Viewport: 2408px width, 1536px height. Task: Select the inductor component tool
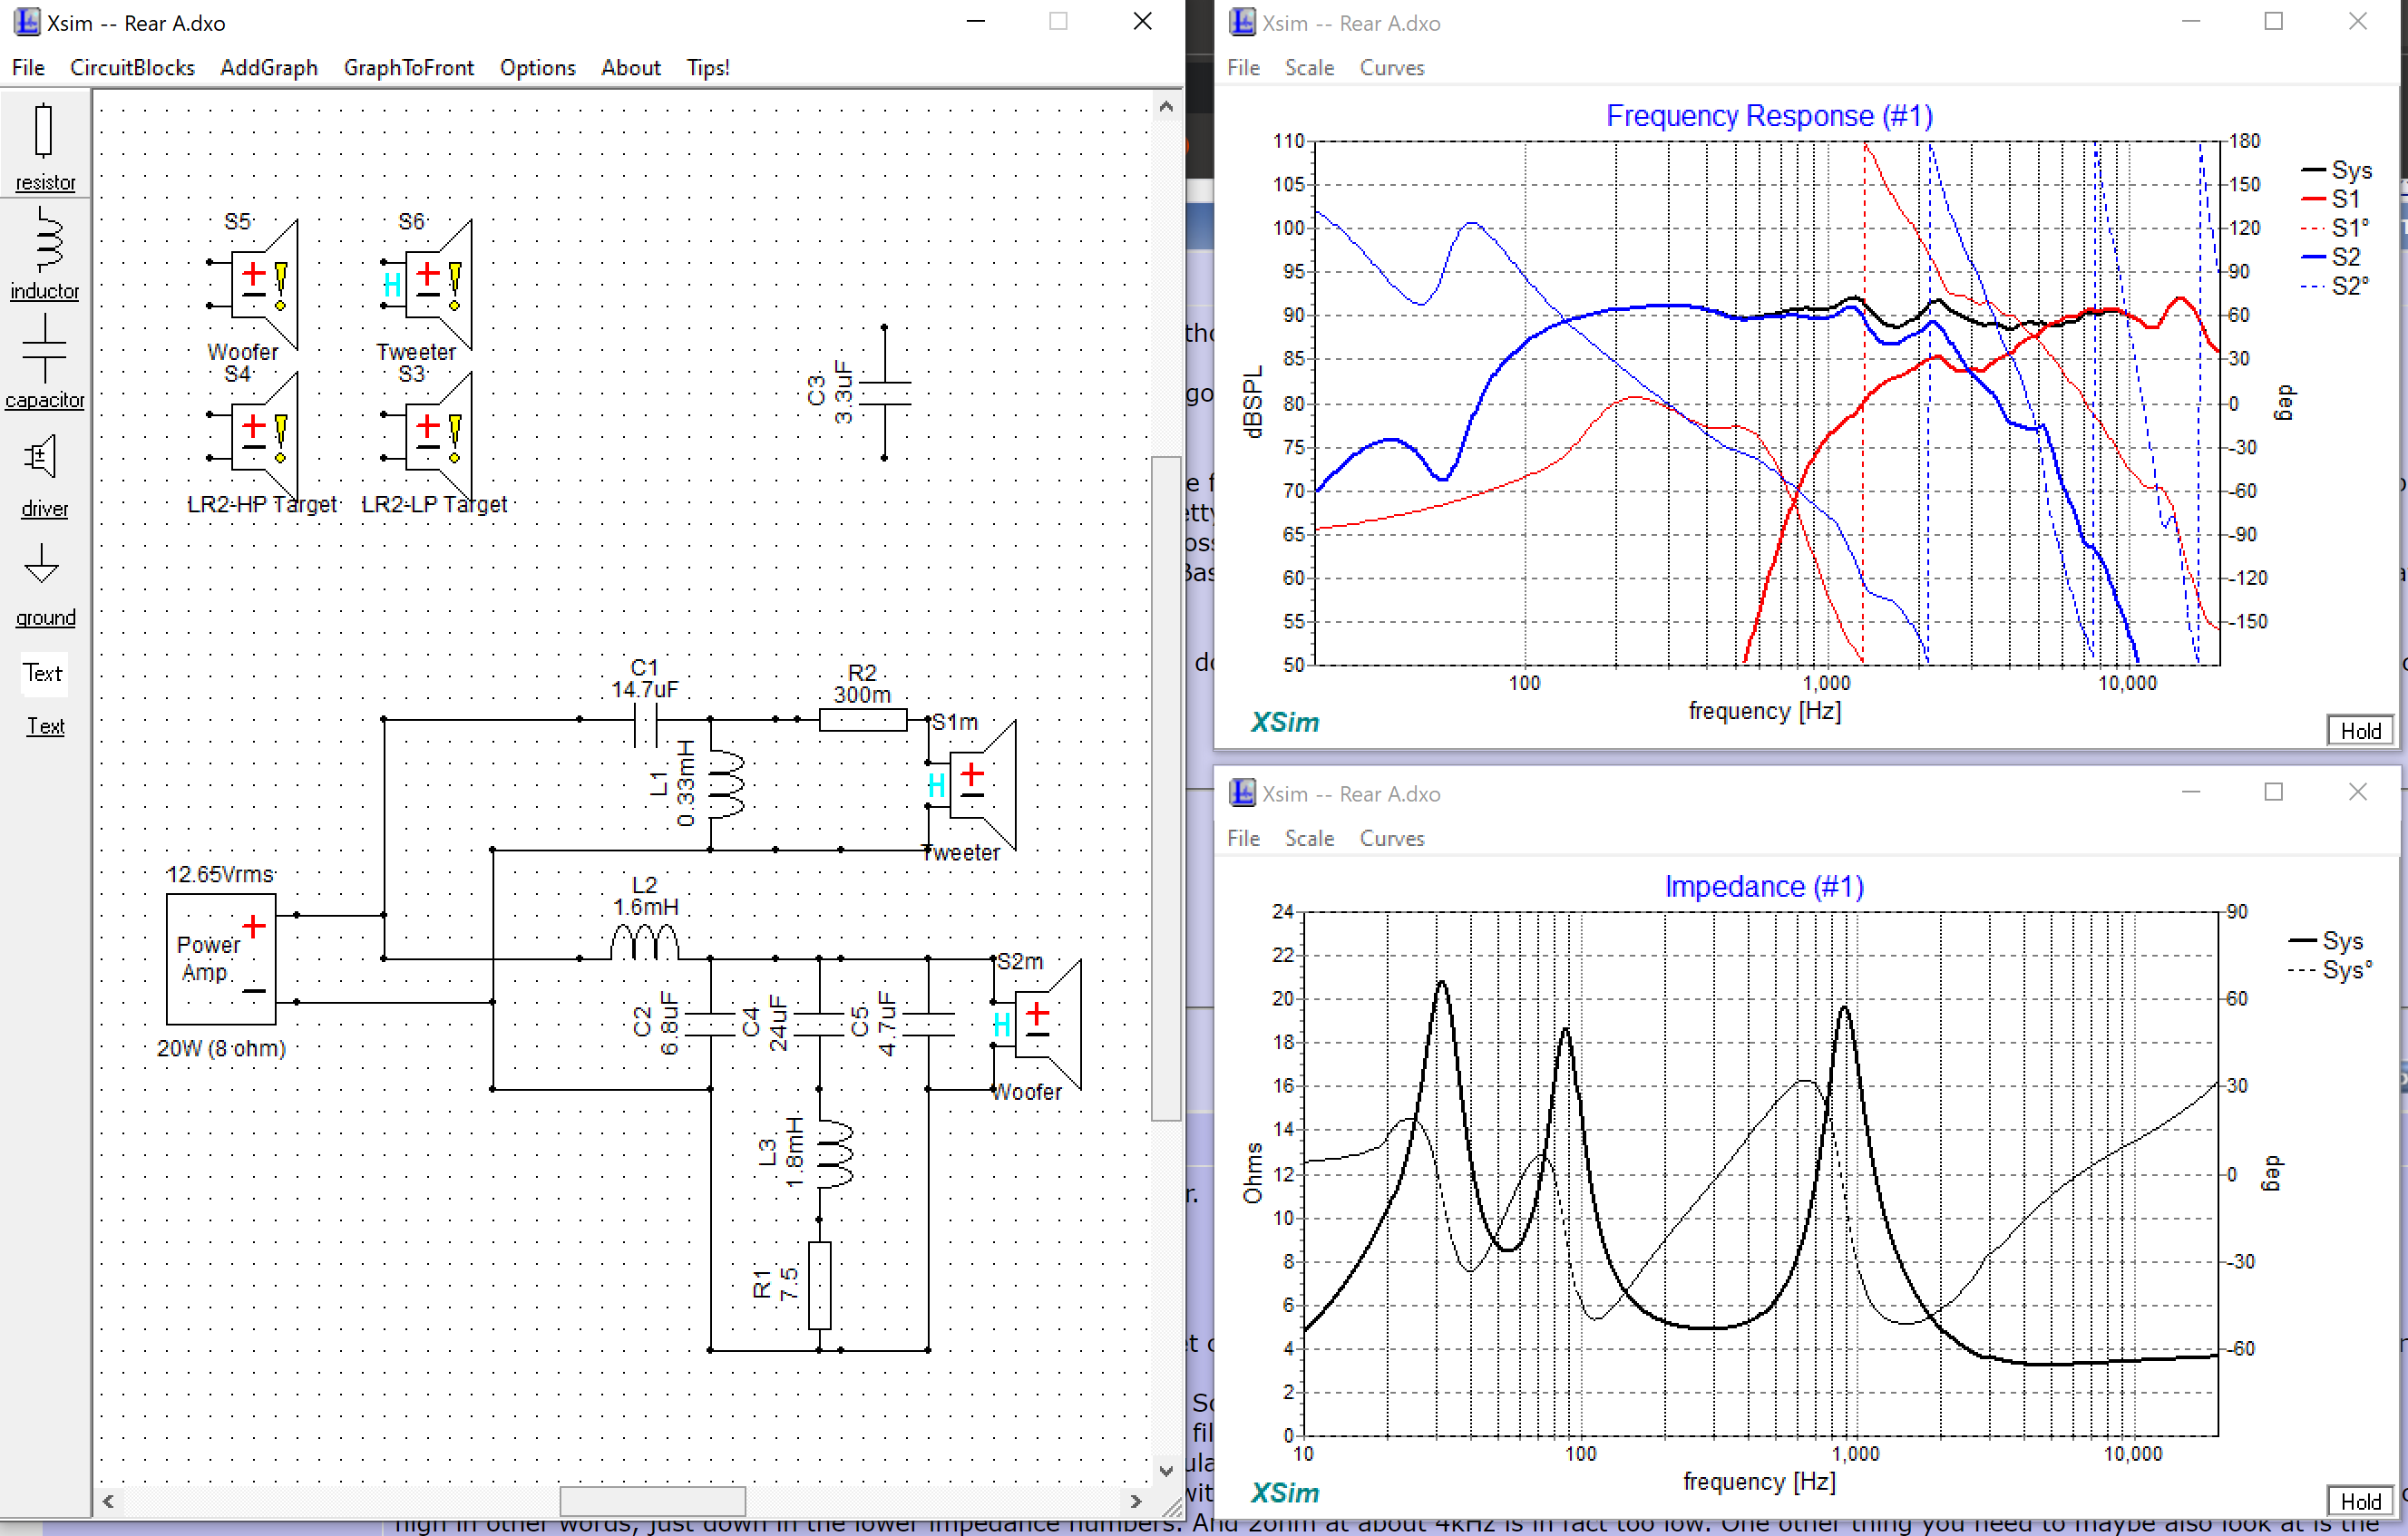click(x=44, y=254)
